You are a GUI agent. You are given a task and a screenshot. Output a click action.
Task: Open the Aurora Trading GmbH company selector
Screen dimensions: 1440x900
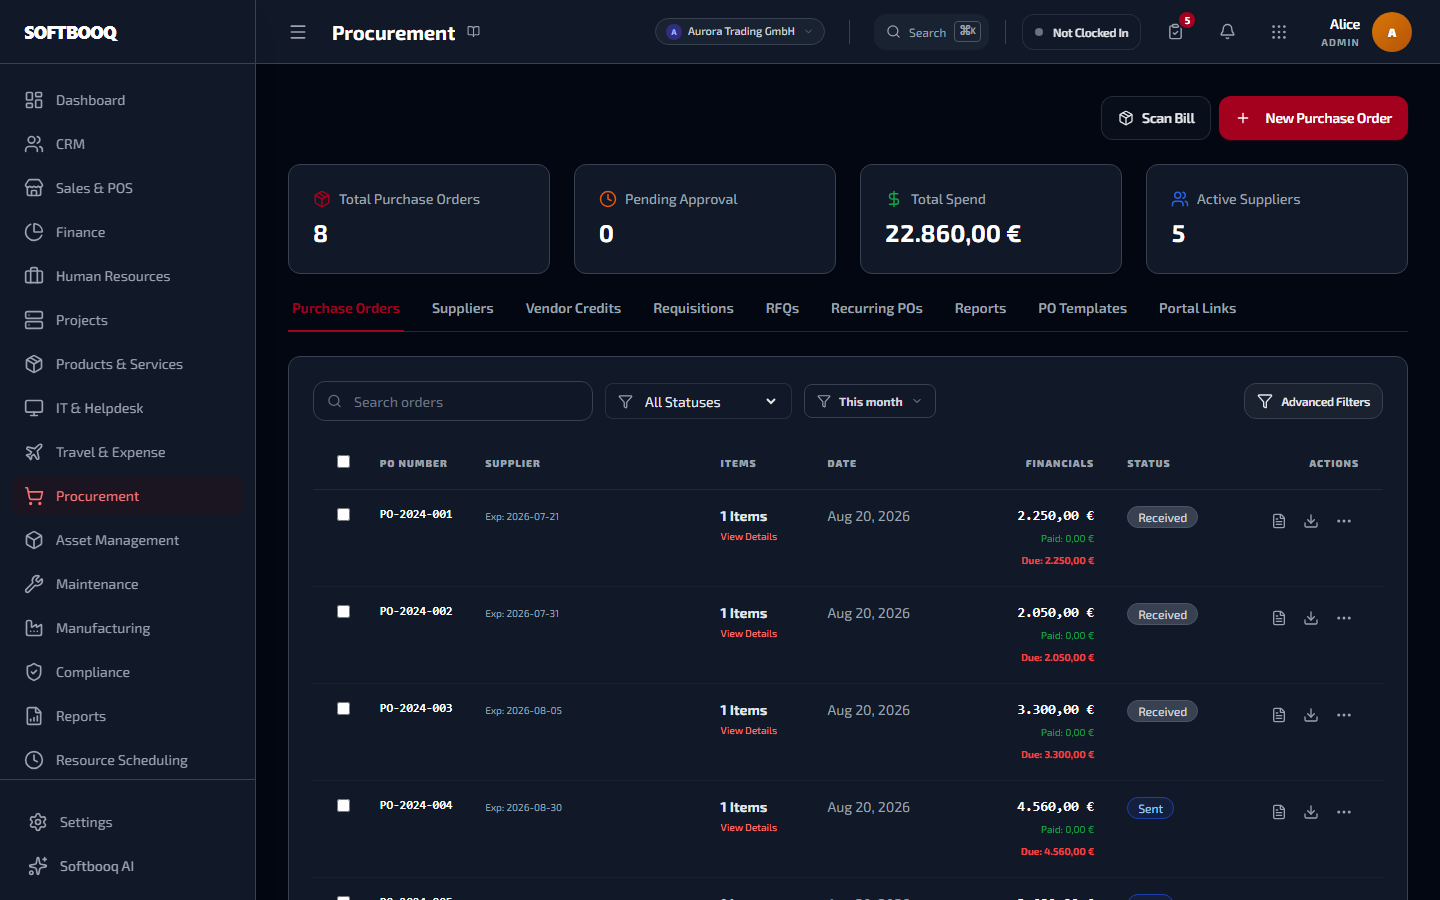[740, 32]
